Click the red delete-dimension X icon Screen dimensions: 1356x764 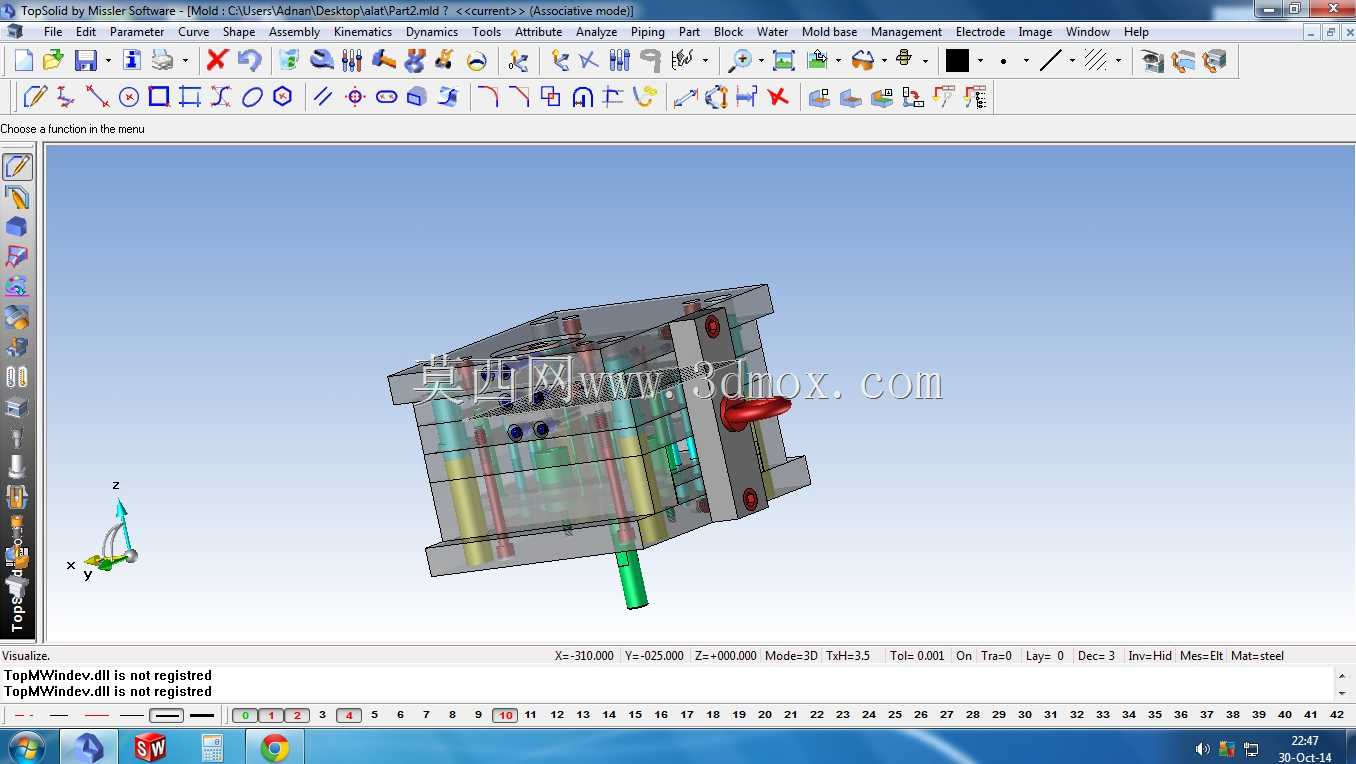(778, 97)
